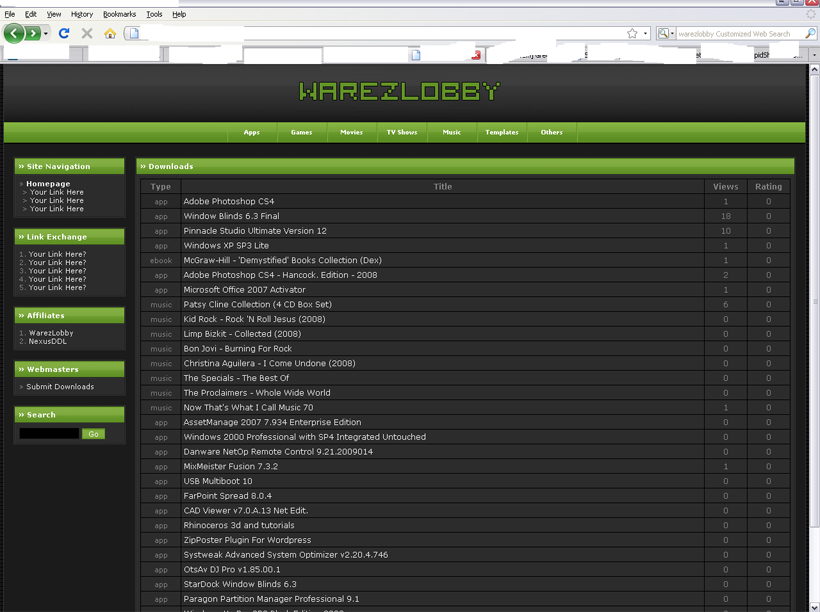Click NexusDDL affiliate link
Image resolution: width=820 pixels, height=612 pixels.
[48, 341]
